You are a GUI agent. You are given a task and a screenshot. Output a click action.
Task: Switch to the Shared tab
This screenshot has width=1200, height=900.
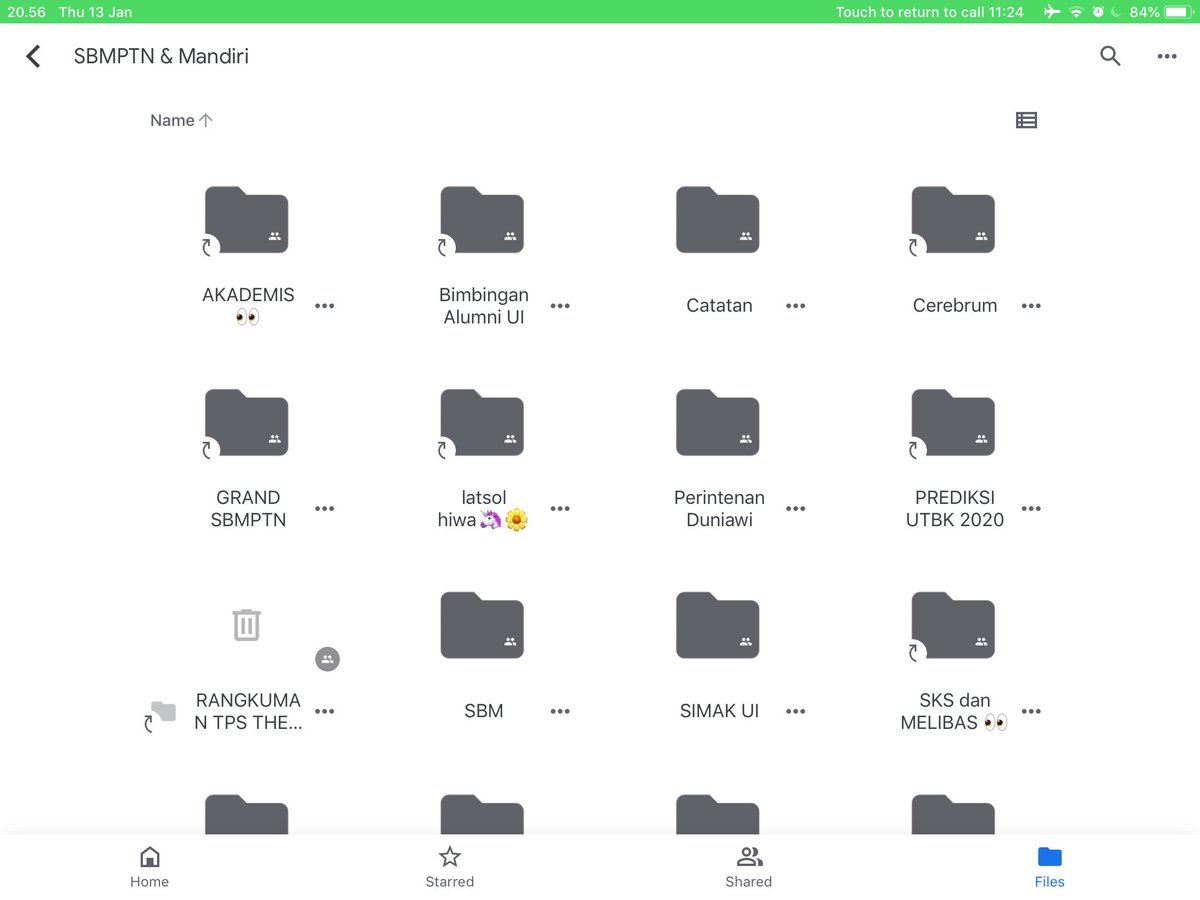(x=749, y=867)
